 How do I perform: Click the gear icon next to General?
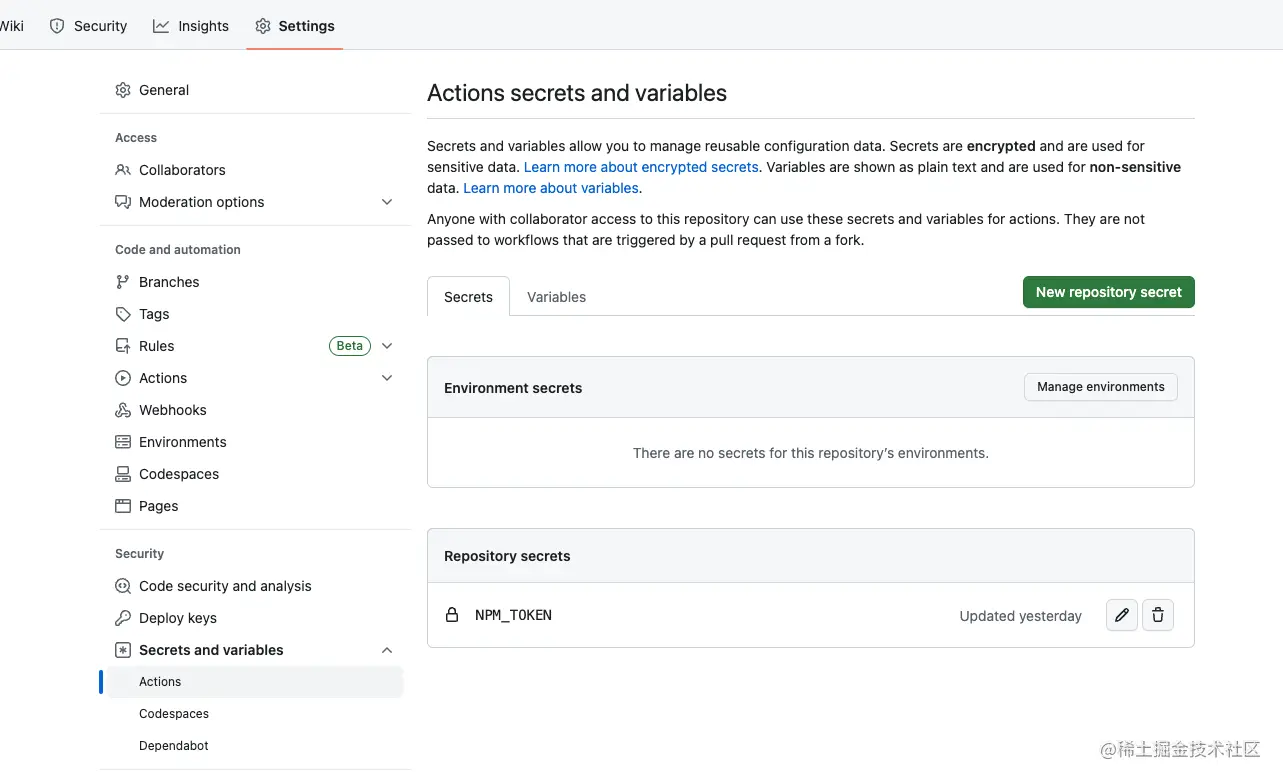tap(123, 90)
